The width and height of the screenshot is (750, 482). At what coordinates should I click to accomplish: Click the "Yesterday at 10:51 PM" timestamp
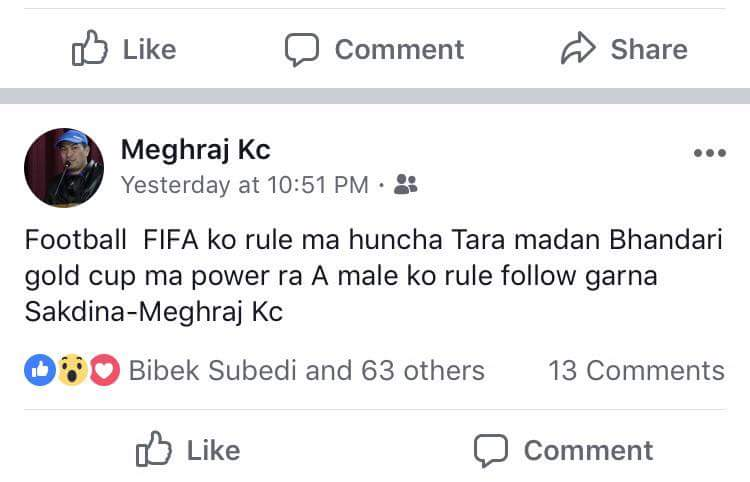point(244,185)
